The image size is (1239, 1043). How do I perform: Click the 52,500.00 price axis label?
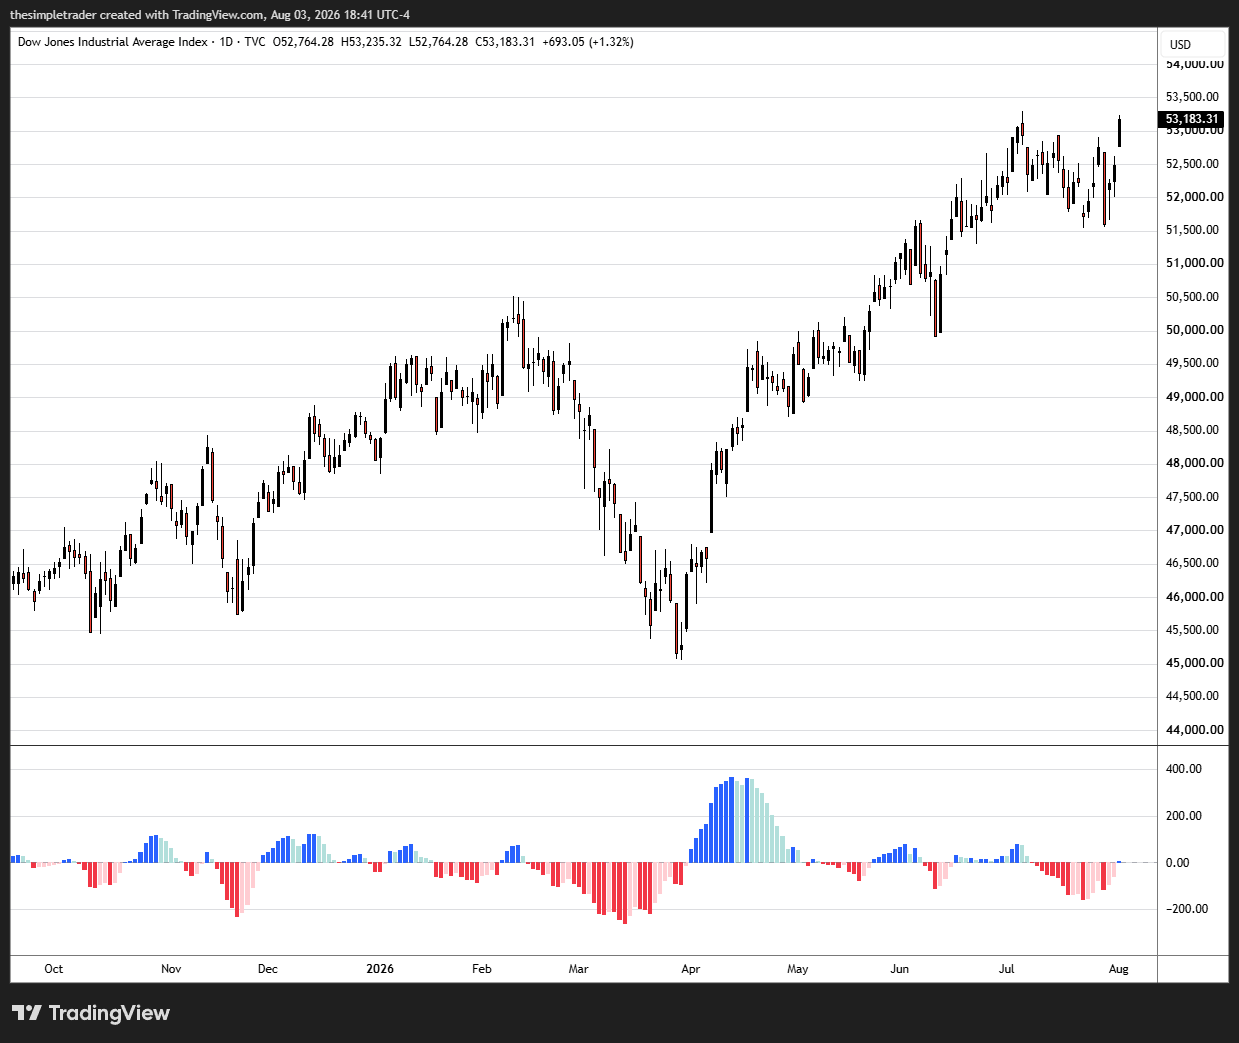(x=1192, y=164)
